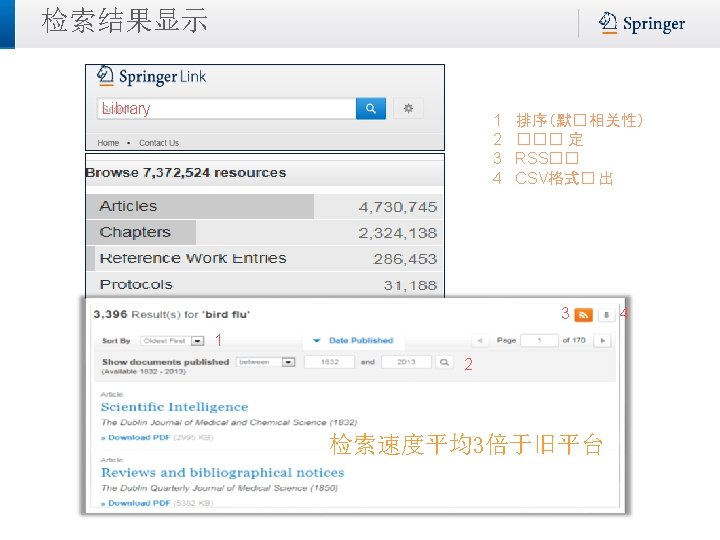720x540 pixels.
Task: Open the 'between' date filter dropdown
Action: [265, 362]
